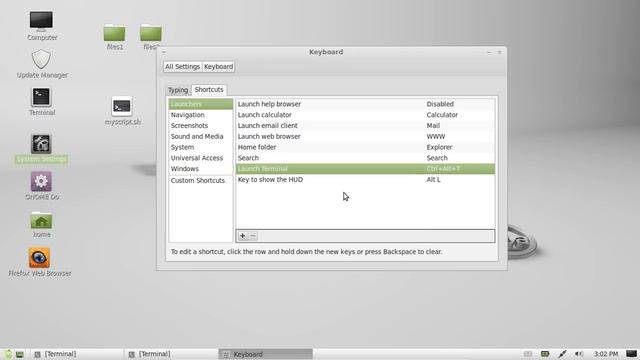
Task: Select the Universal Access category
Action: coord(201,158)
